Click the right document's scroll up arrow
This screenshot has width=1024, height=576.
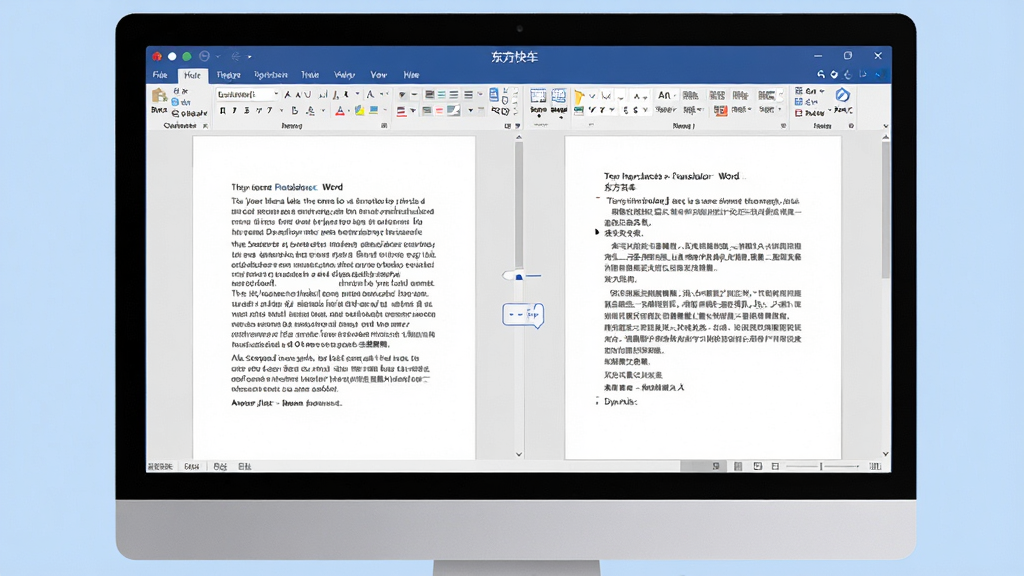coord(886,137)
